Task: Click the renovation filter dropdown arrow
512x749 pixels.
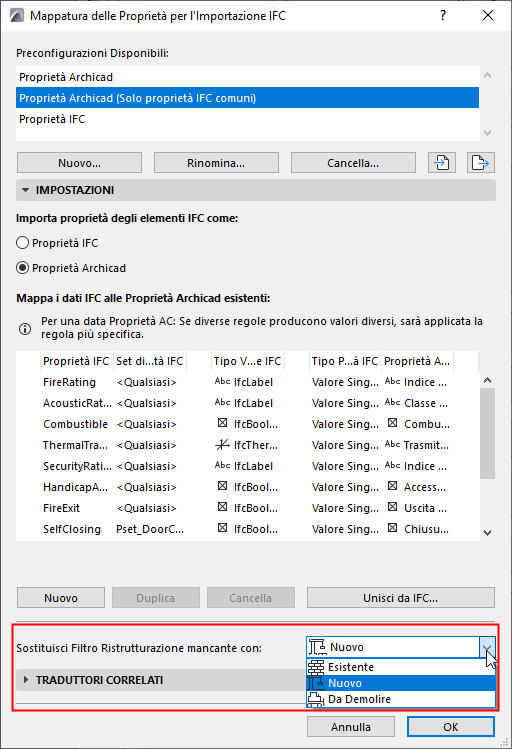Action: point(487,647)
